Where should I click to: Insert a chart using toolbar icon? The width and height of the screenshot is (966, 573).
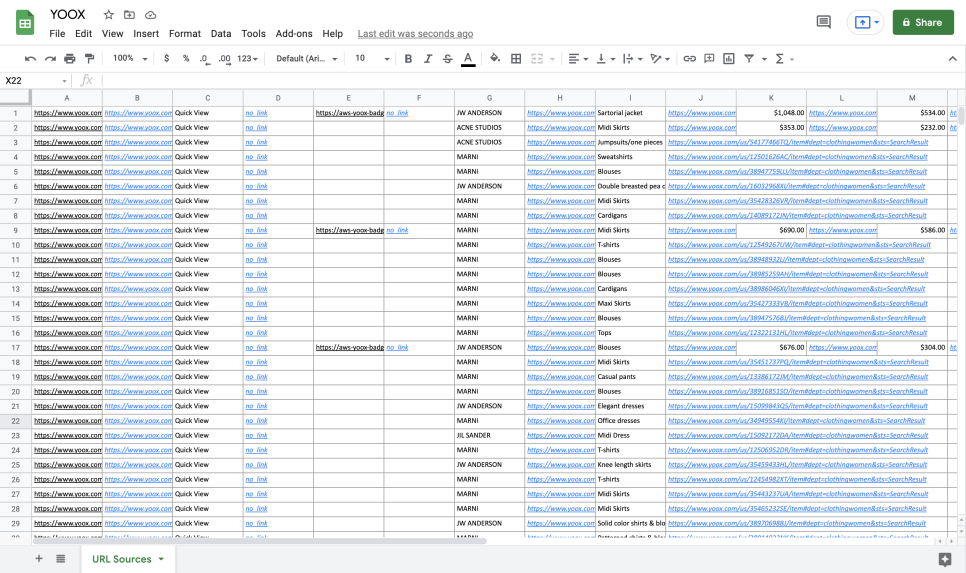[x=729, y=59]
